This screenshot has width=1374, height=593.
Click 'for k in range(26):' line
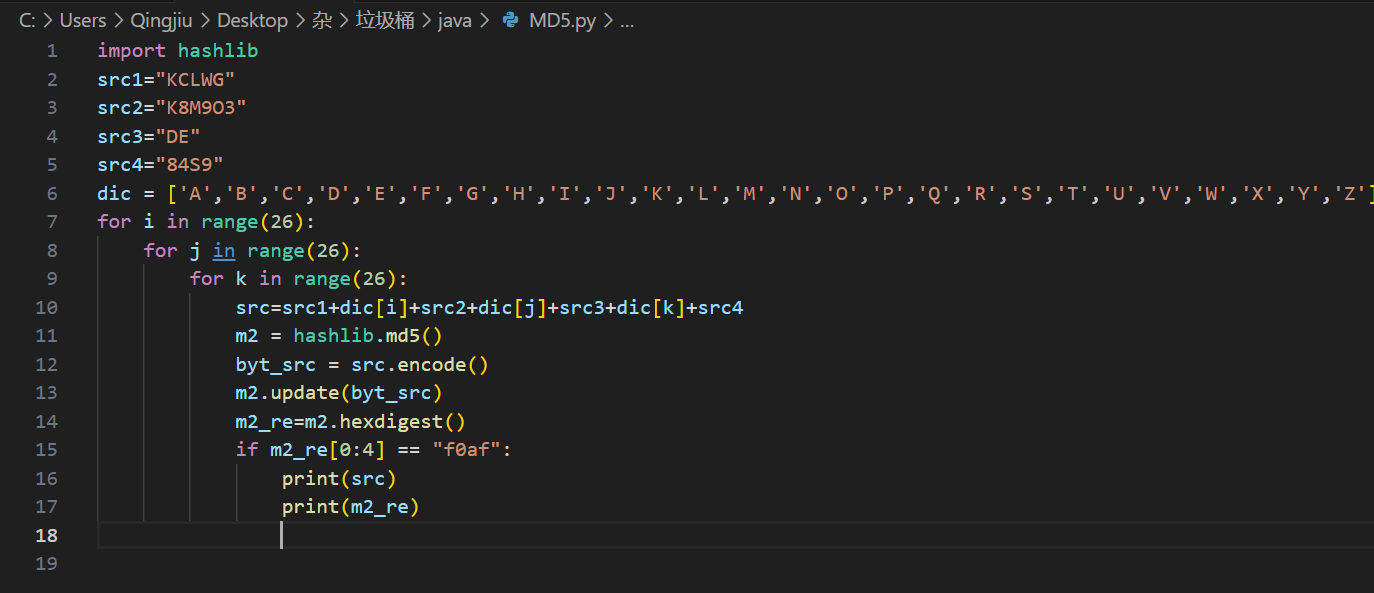tap(299, 278)
